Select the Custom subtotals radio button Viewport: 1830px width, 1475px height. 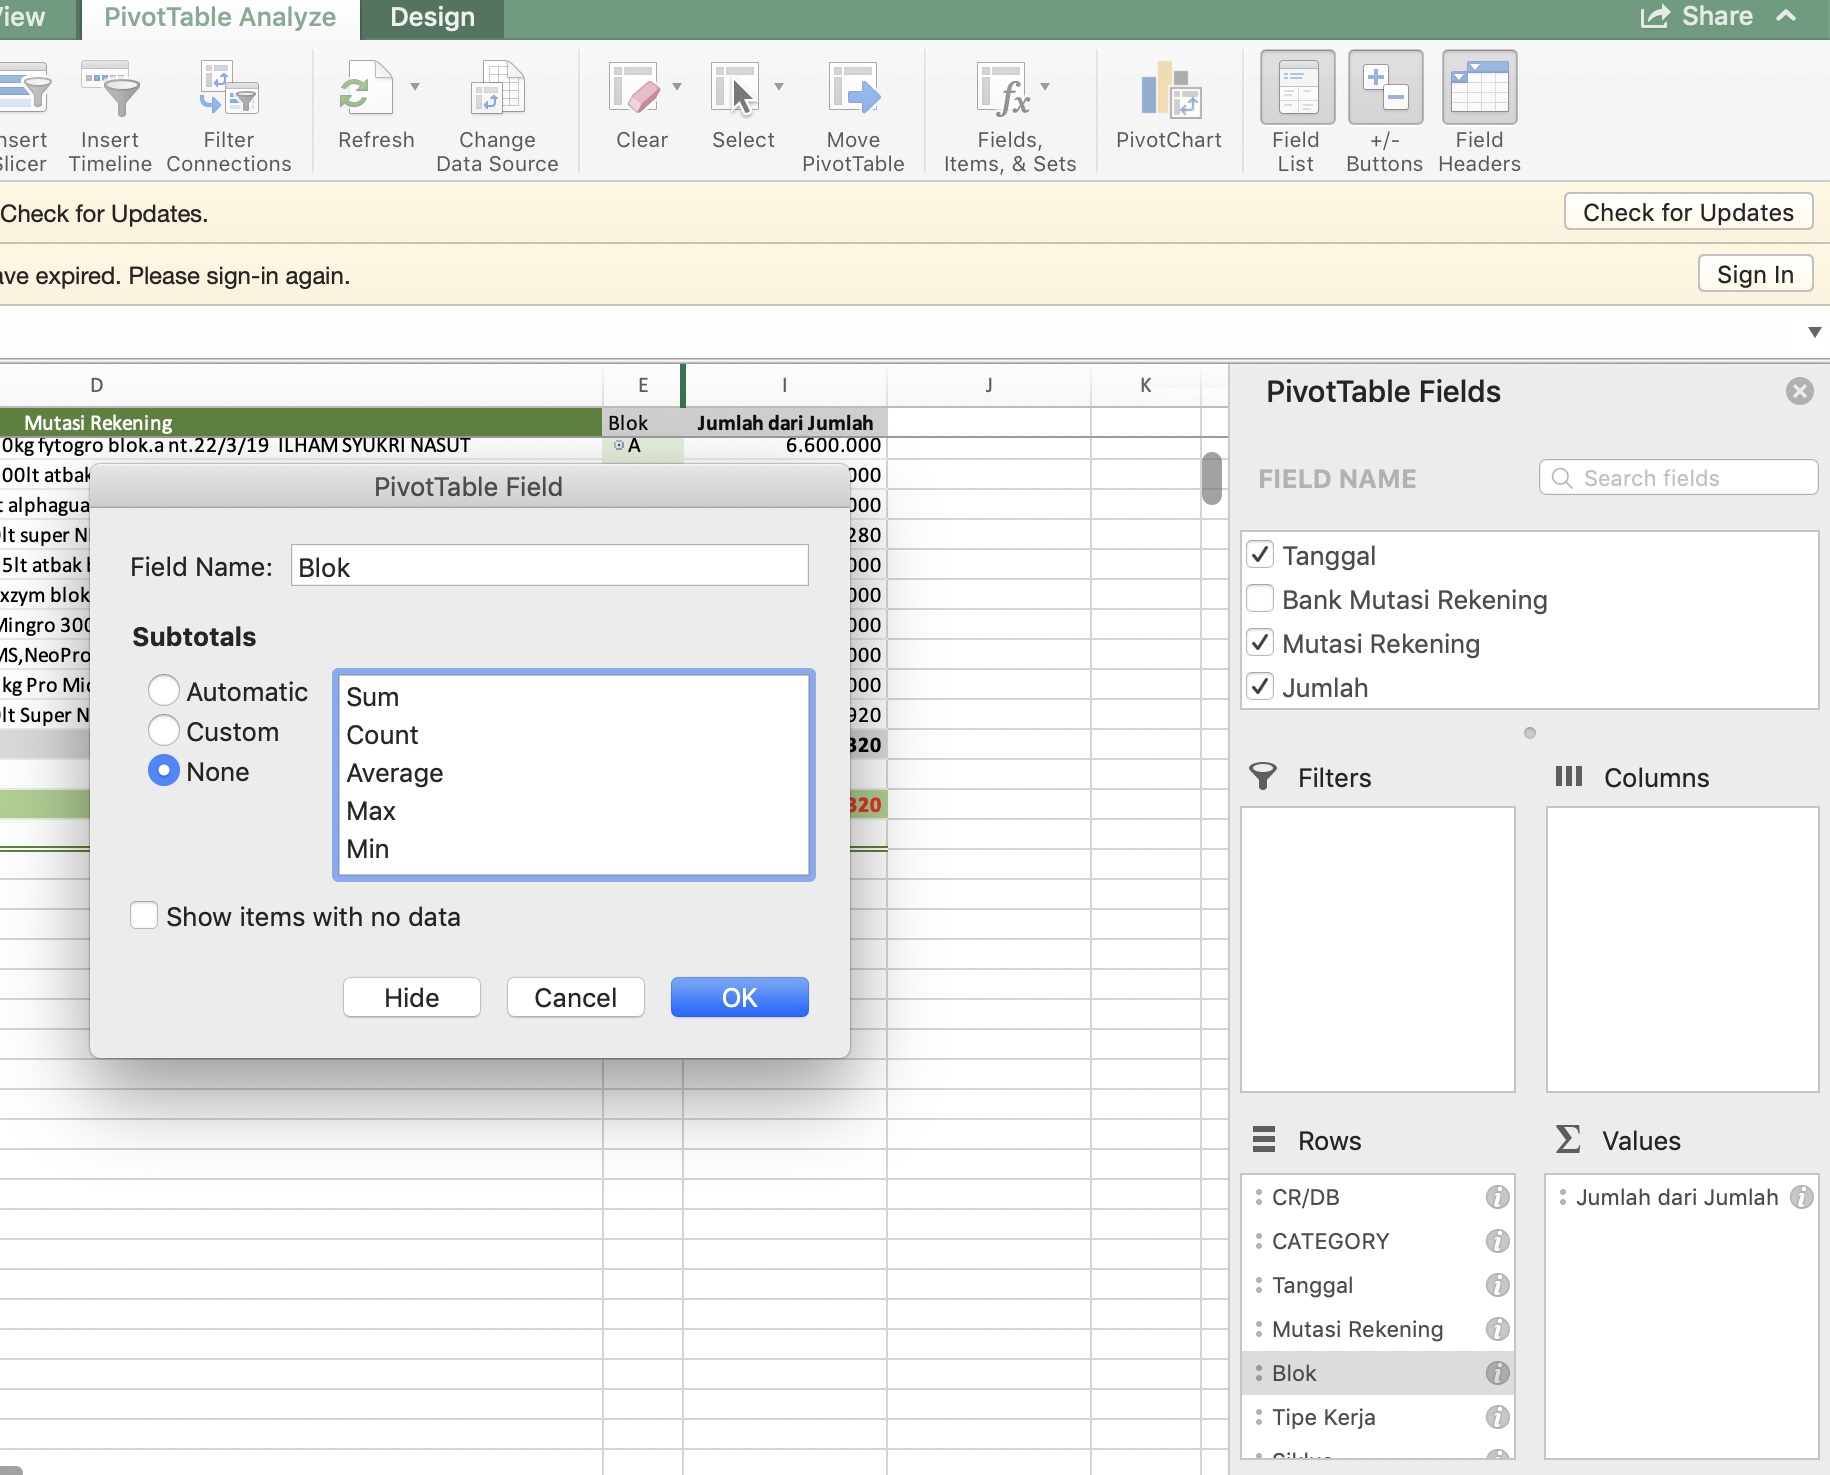pyautogui.click(x=163, y=731)
